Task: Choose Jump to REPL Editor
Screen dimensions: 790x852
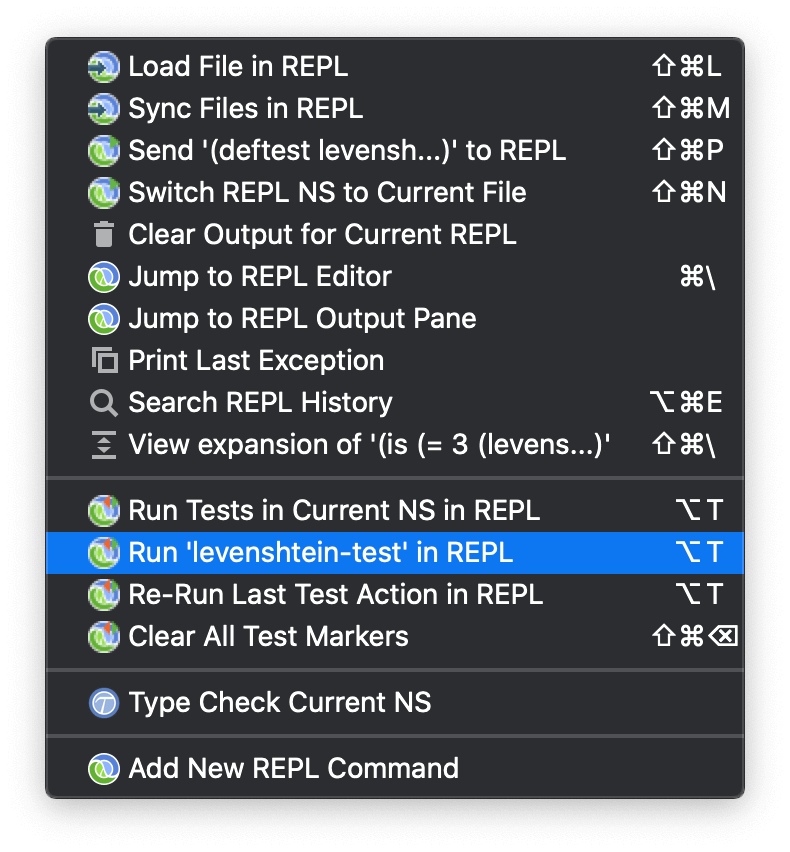Action: [395, 277]
